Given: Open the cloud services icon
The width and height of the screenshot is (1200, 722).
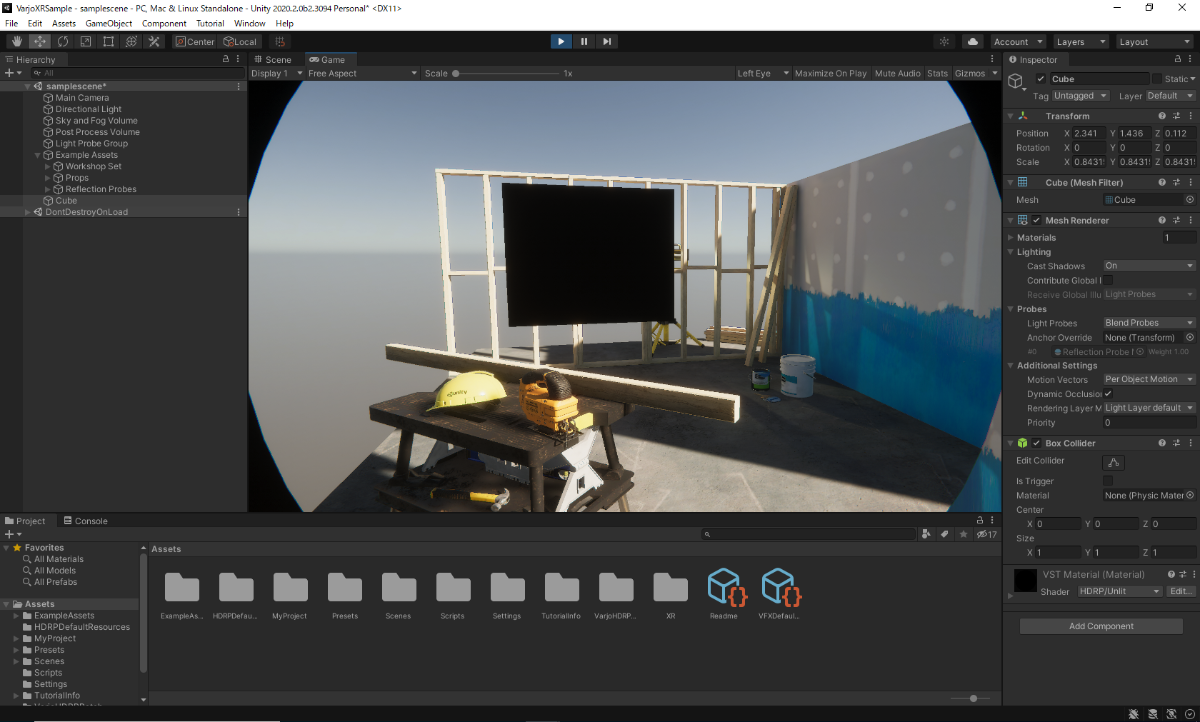Looking at the screenshot, I should click(973, 41).
